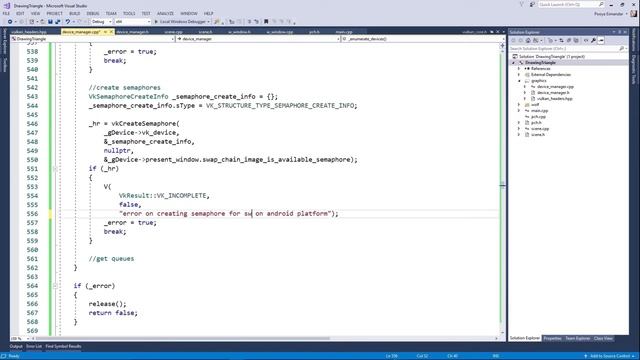
Task: Switch to Properties tab at panel bottom
Action: 552,338
